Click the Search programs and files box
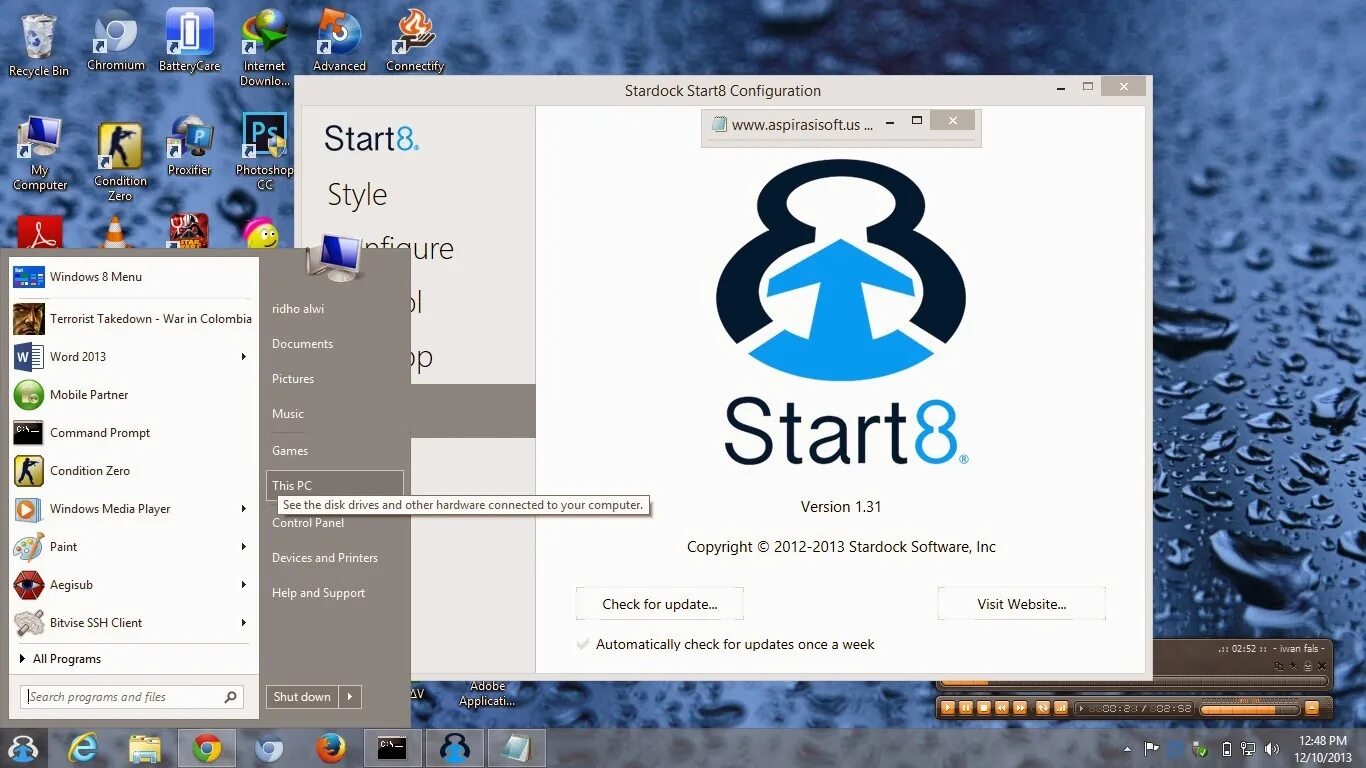The width and height of the screenshot is (1366, 768). (131, 697)
